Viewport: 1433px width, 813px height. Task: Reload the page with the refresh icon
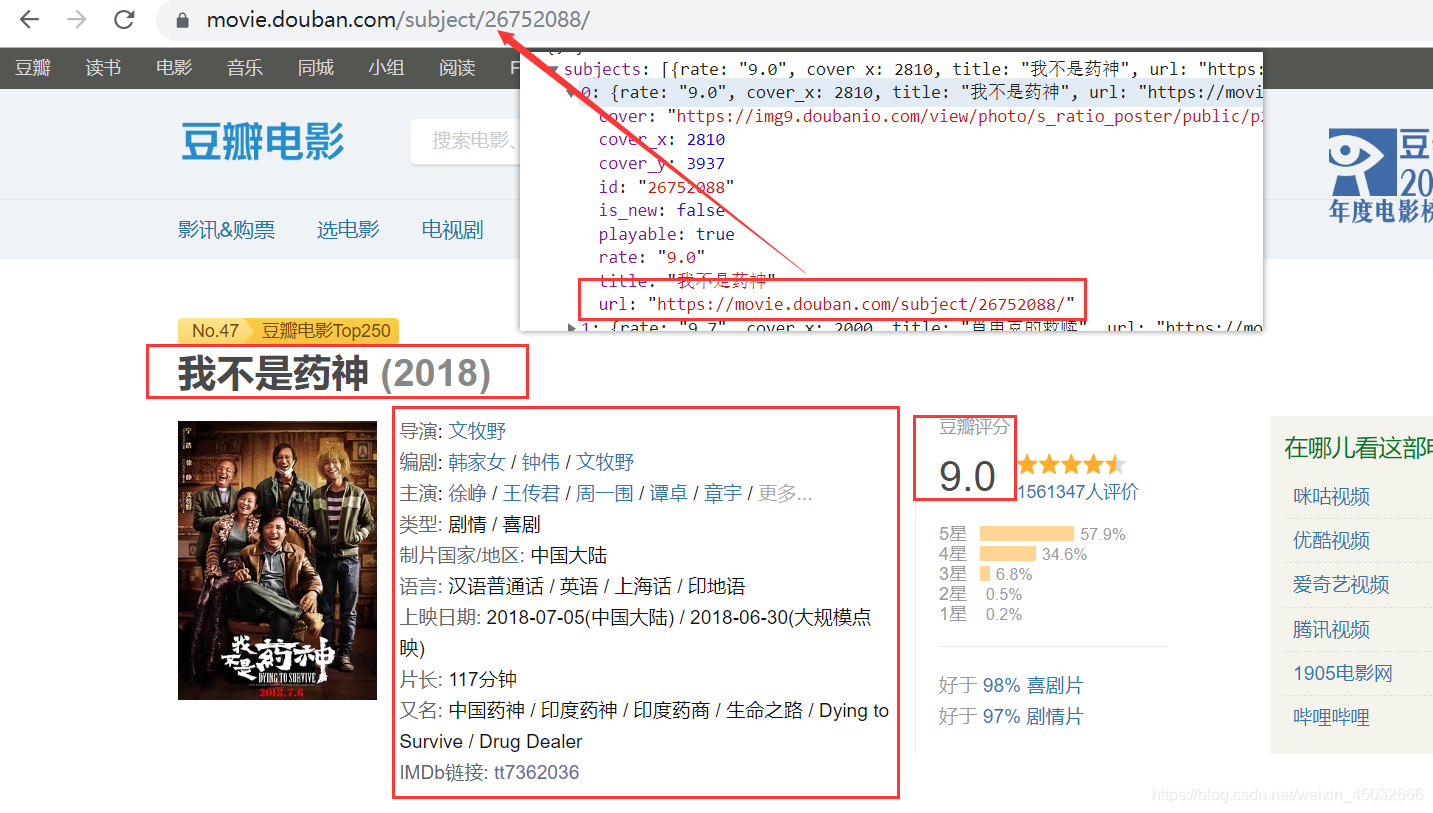pyautogui.click(x=124, y=19)
